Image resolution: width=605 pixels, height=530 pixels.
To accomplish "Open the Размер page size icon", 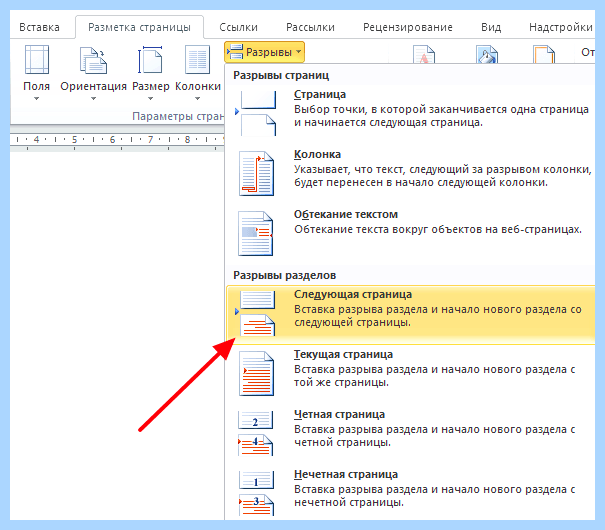I will coord(150,59).
